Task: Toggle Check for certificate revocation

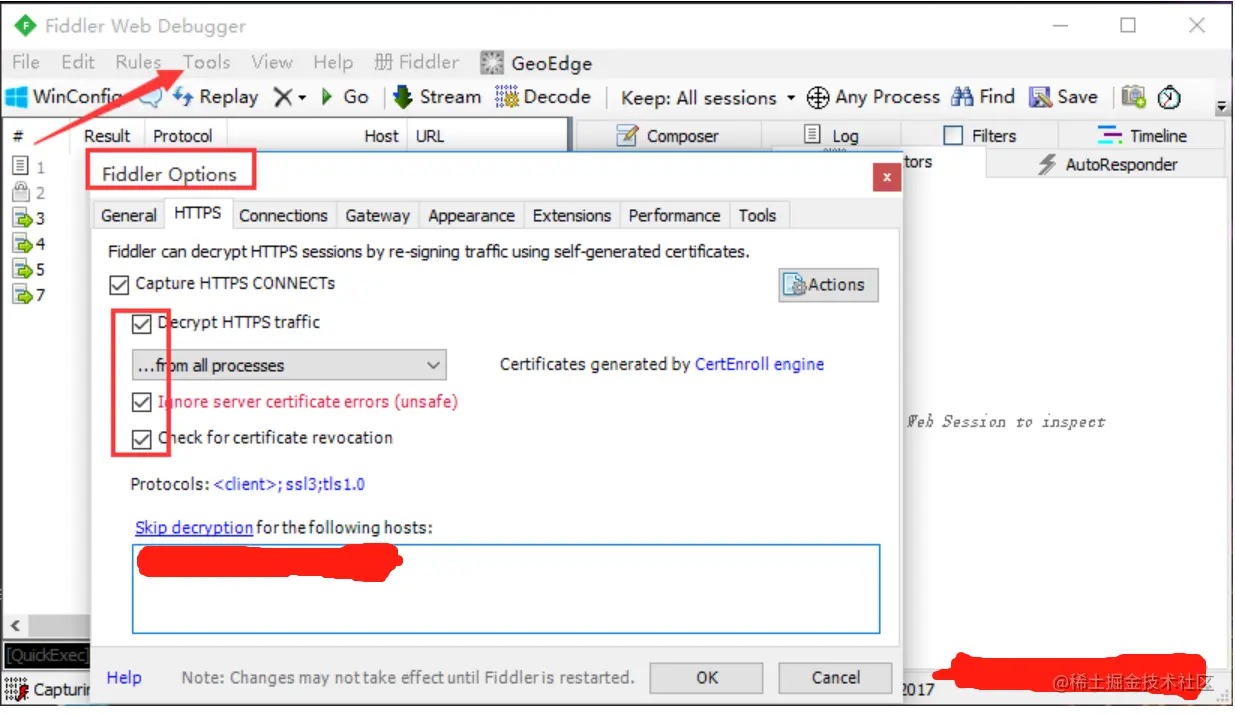Action: point(141,438)
